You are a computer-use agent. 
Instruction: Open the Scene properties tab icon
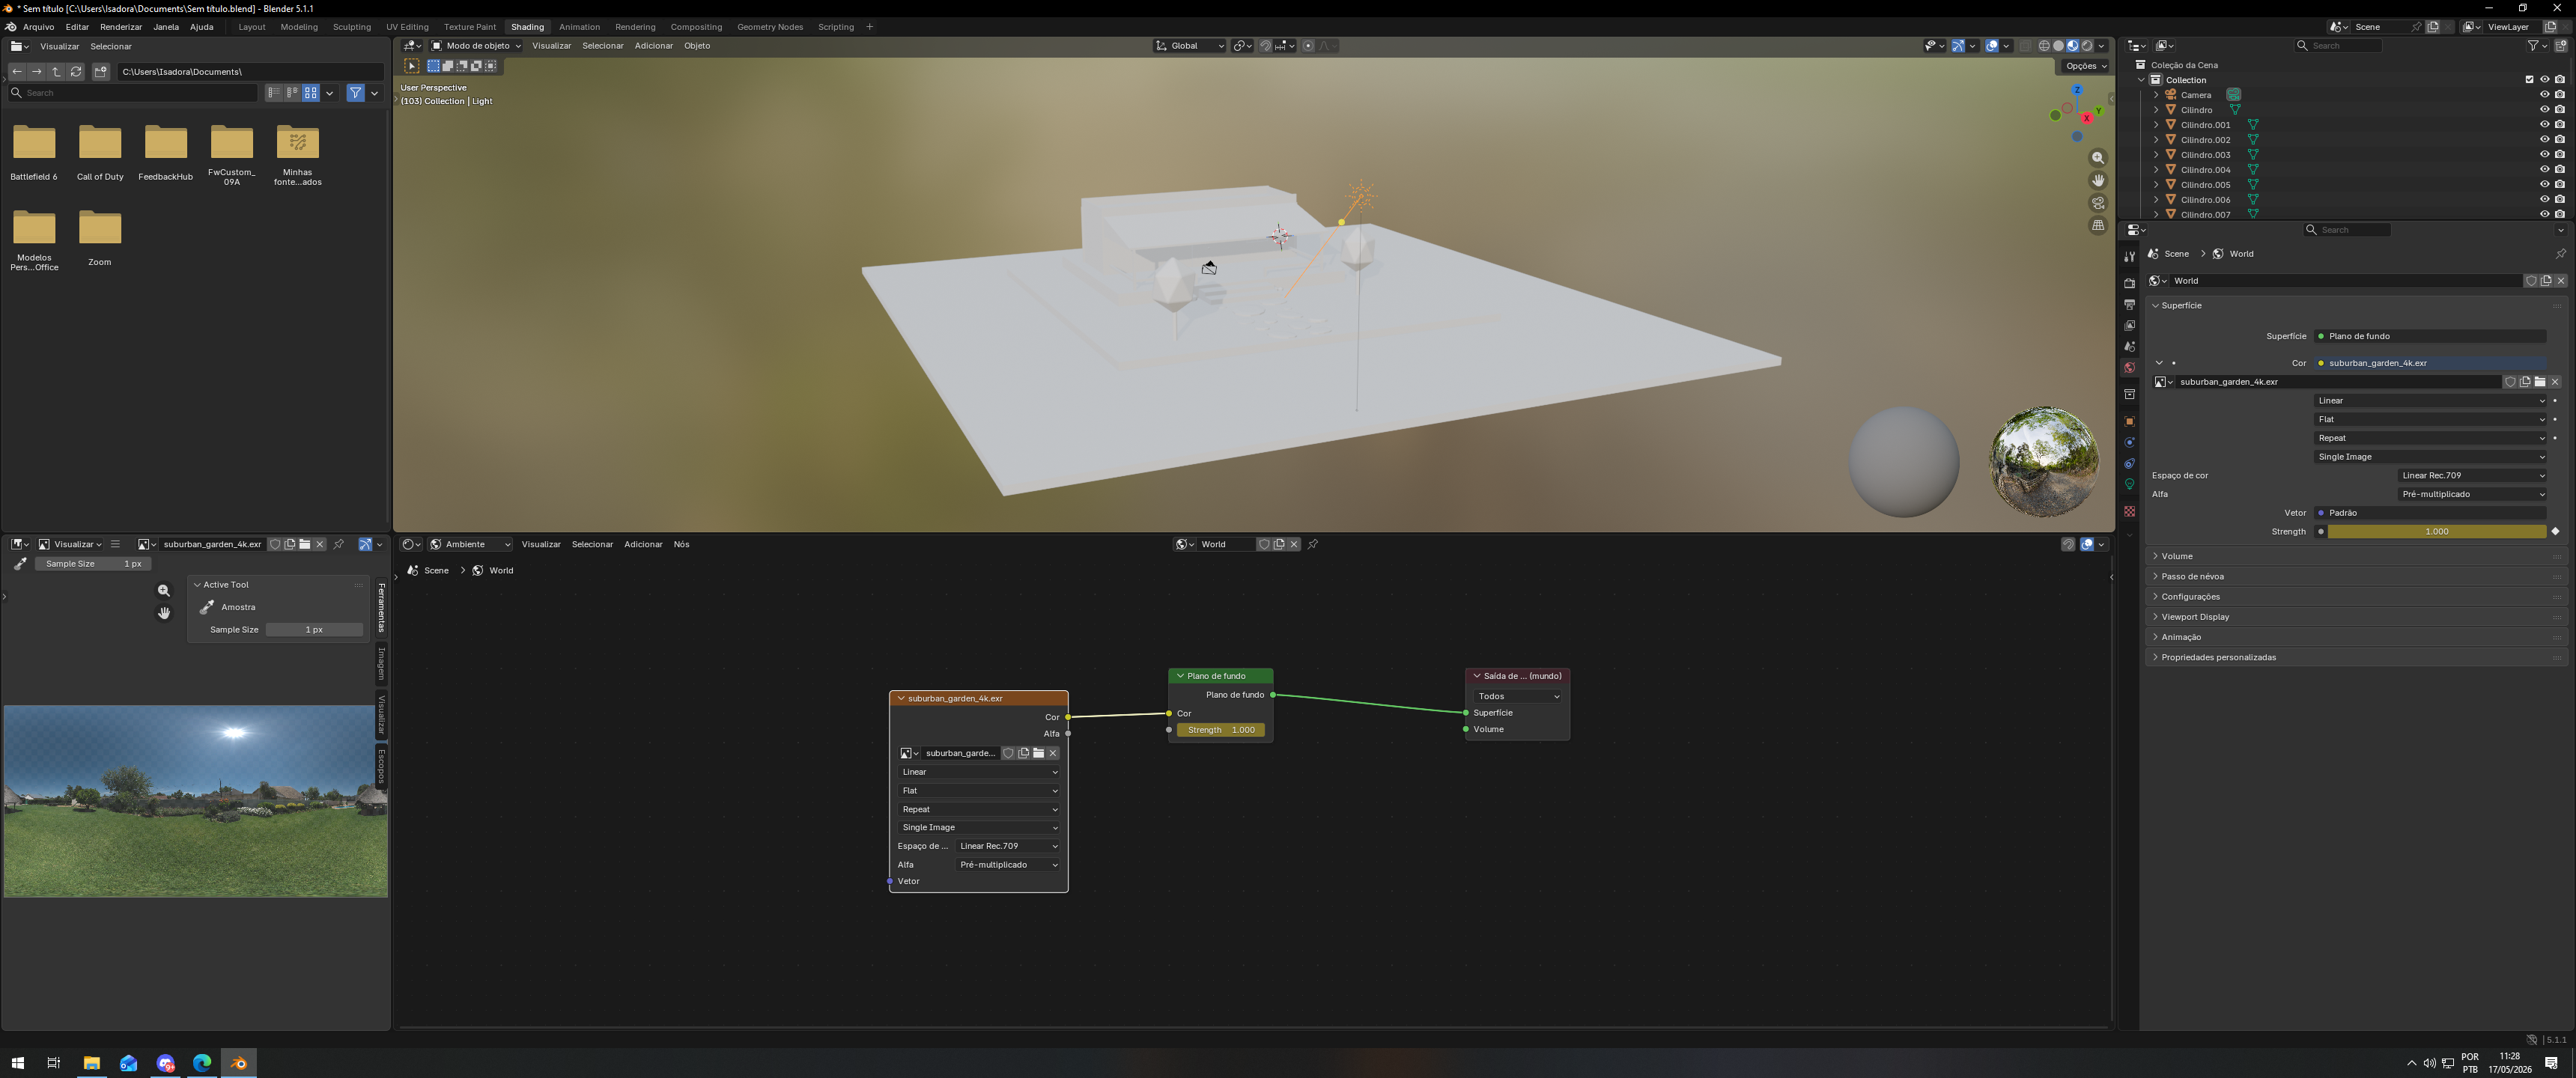pyautogui.click(x=2129, y=346)
